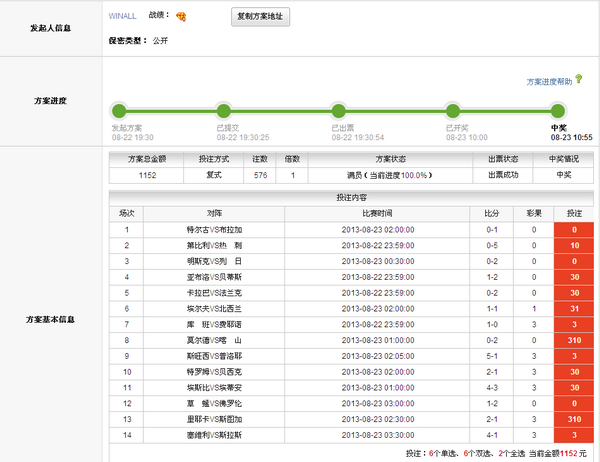Click the red 31 bet cell for match 6

click(574, 309)
